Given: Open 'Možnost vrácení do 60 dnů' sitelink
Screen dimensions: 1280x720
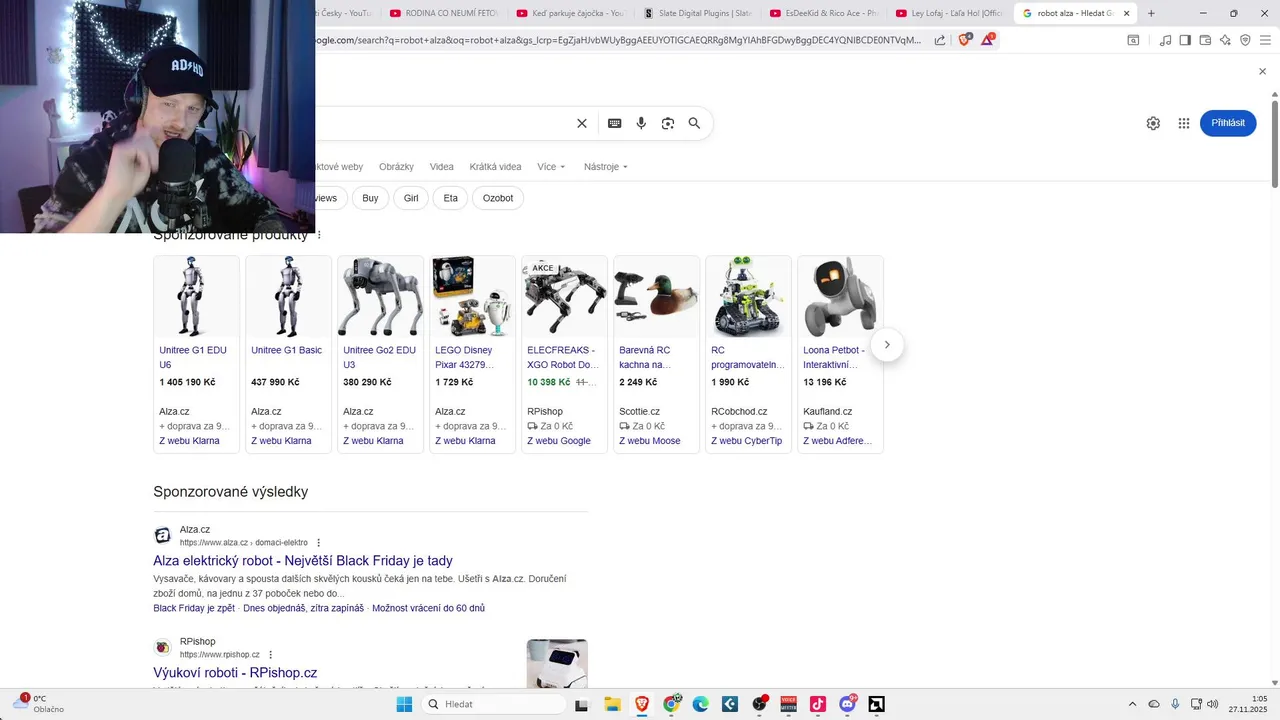Looking at the screenshot, I should coord(428,608).
